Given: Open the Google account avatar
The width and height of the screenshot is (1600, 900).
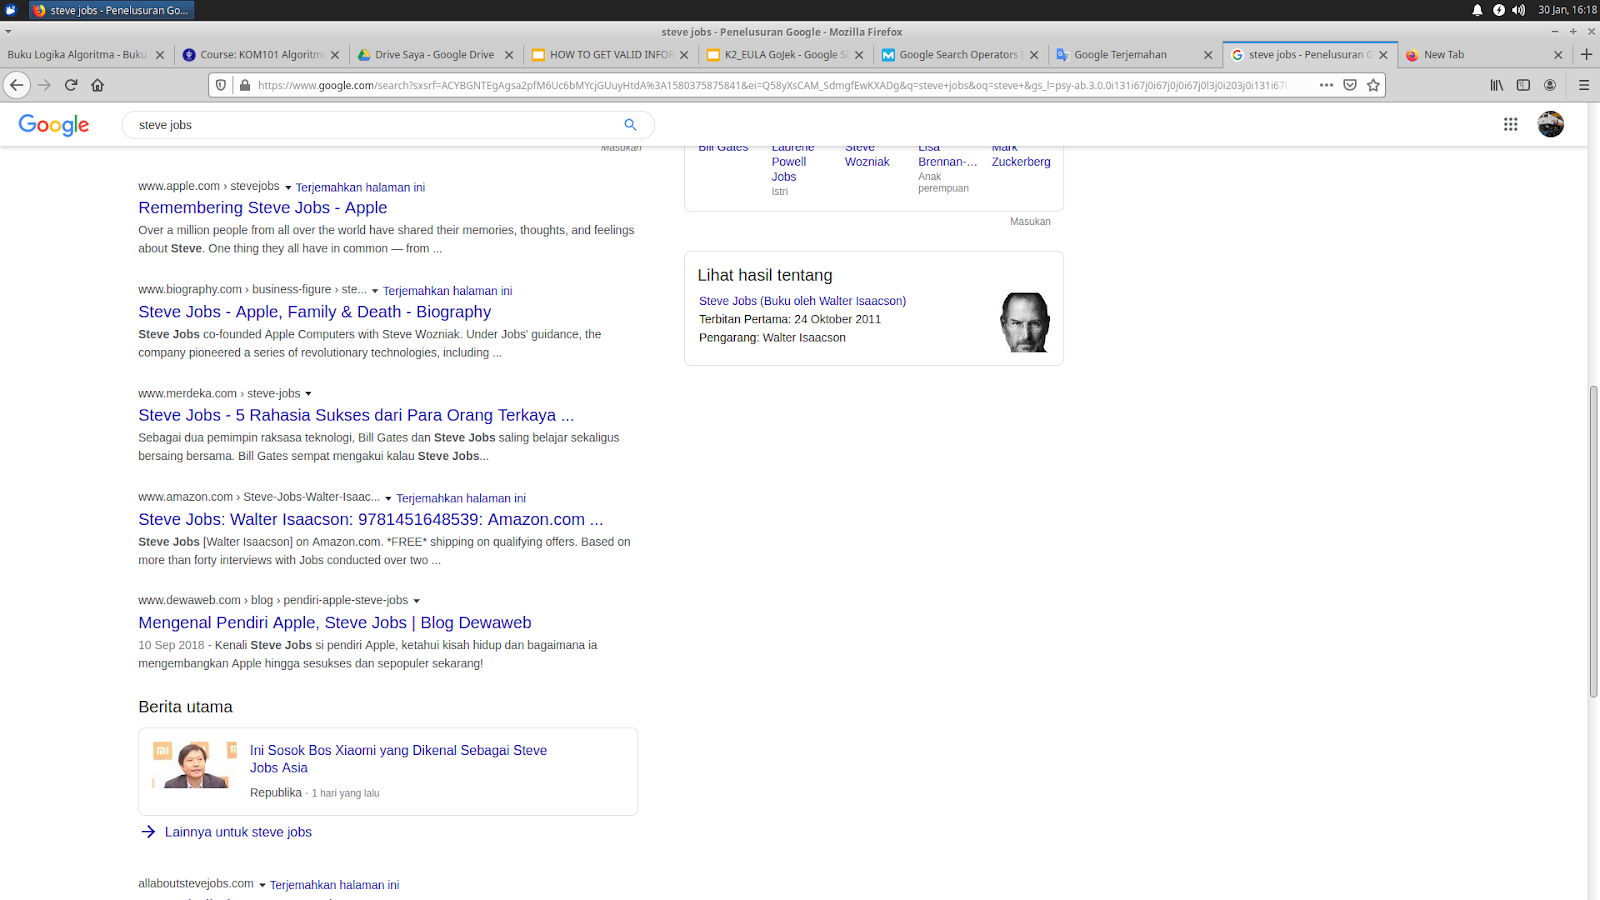Looking at the screenshot, I should coord(1551,124).
